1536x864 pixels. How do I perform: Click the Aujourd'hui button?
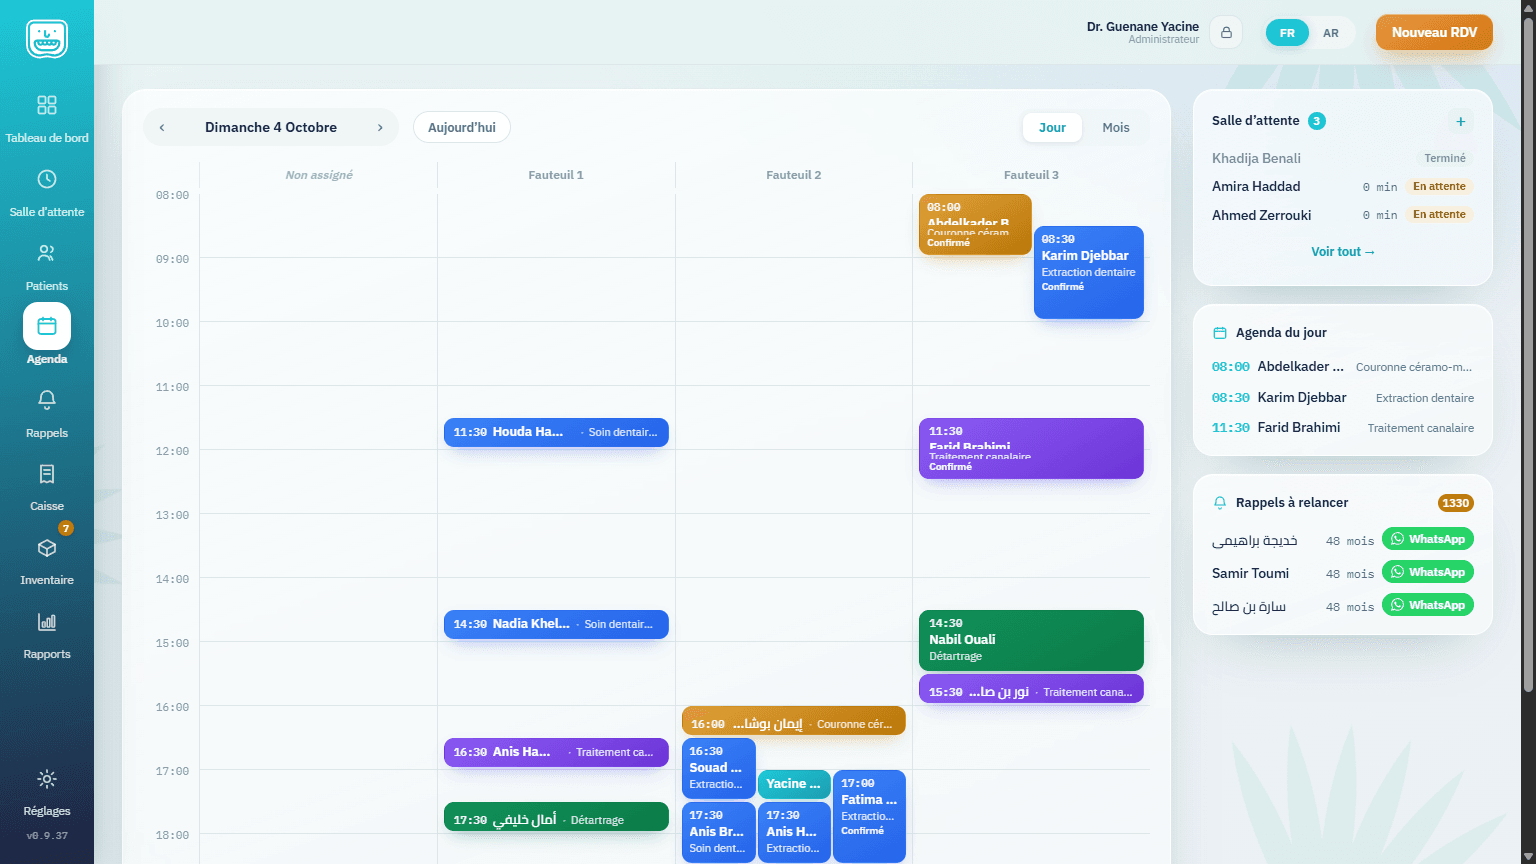tap(462, 127)
